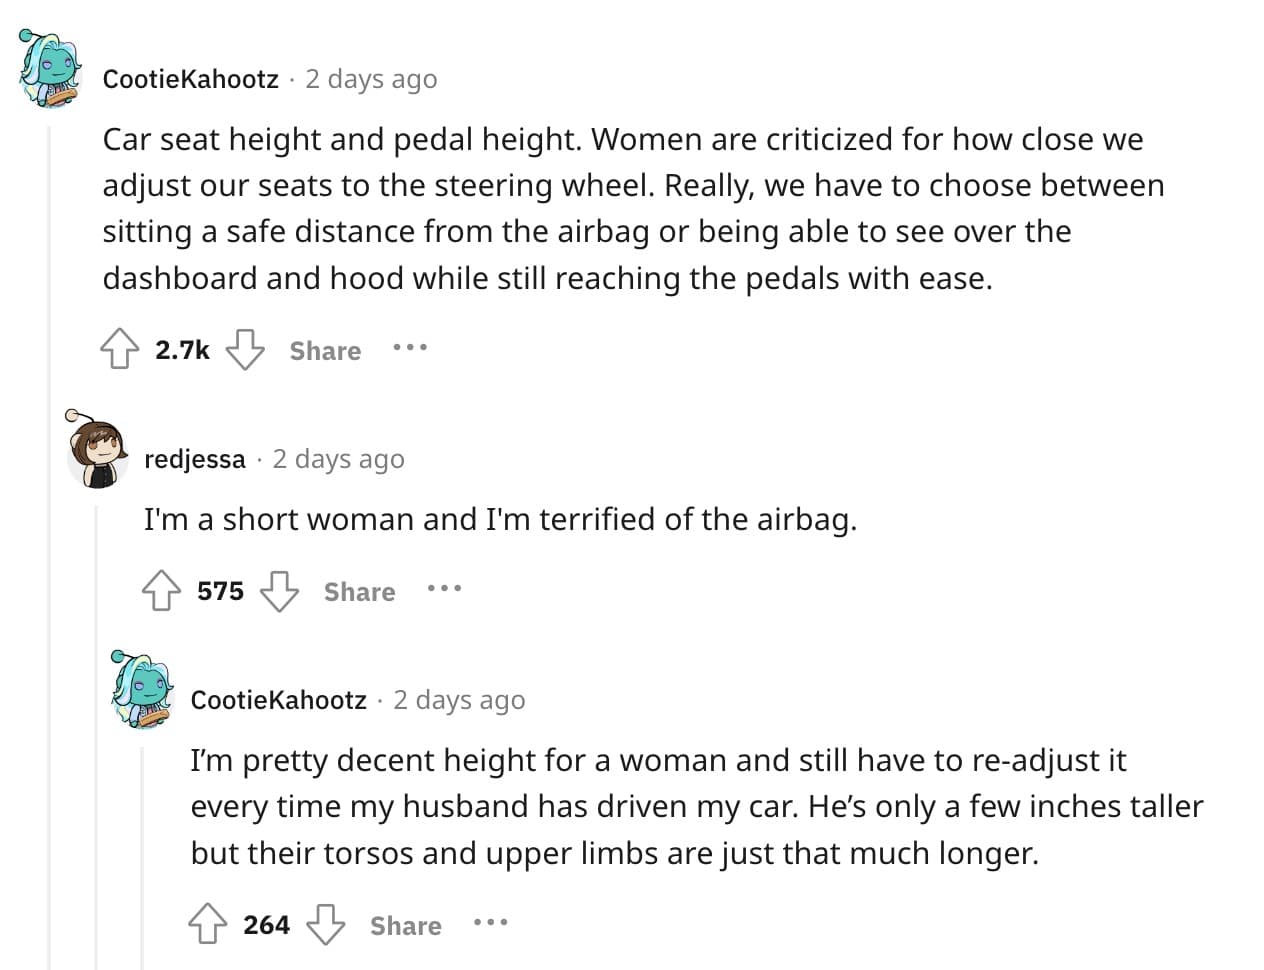Screen dimensions: 1264x970
Task: Open CootieKahootz username on the nested reply
Action: click(x=278, y=700)
